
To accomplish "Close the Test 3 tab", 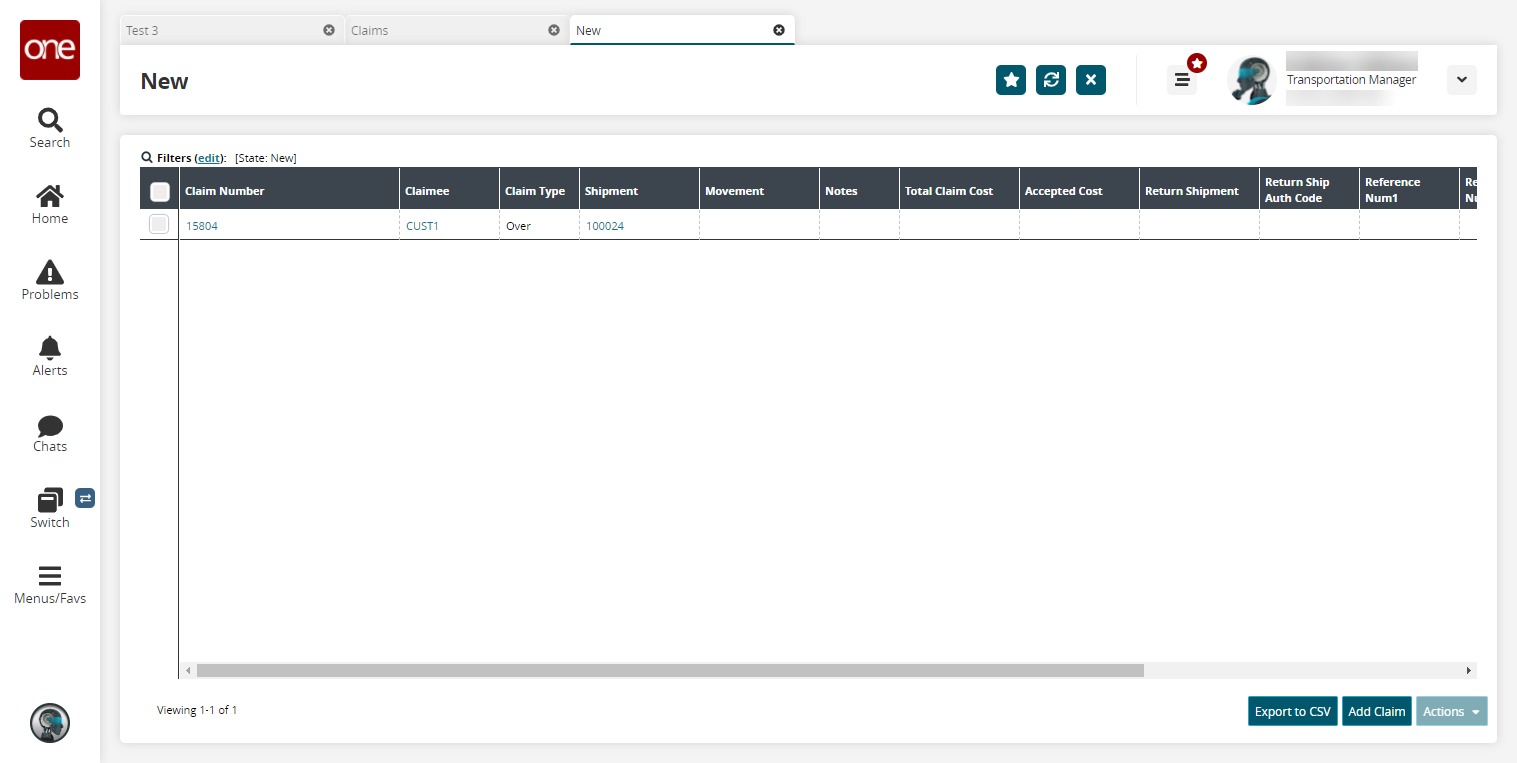I will tap(329, 30).
